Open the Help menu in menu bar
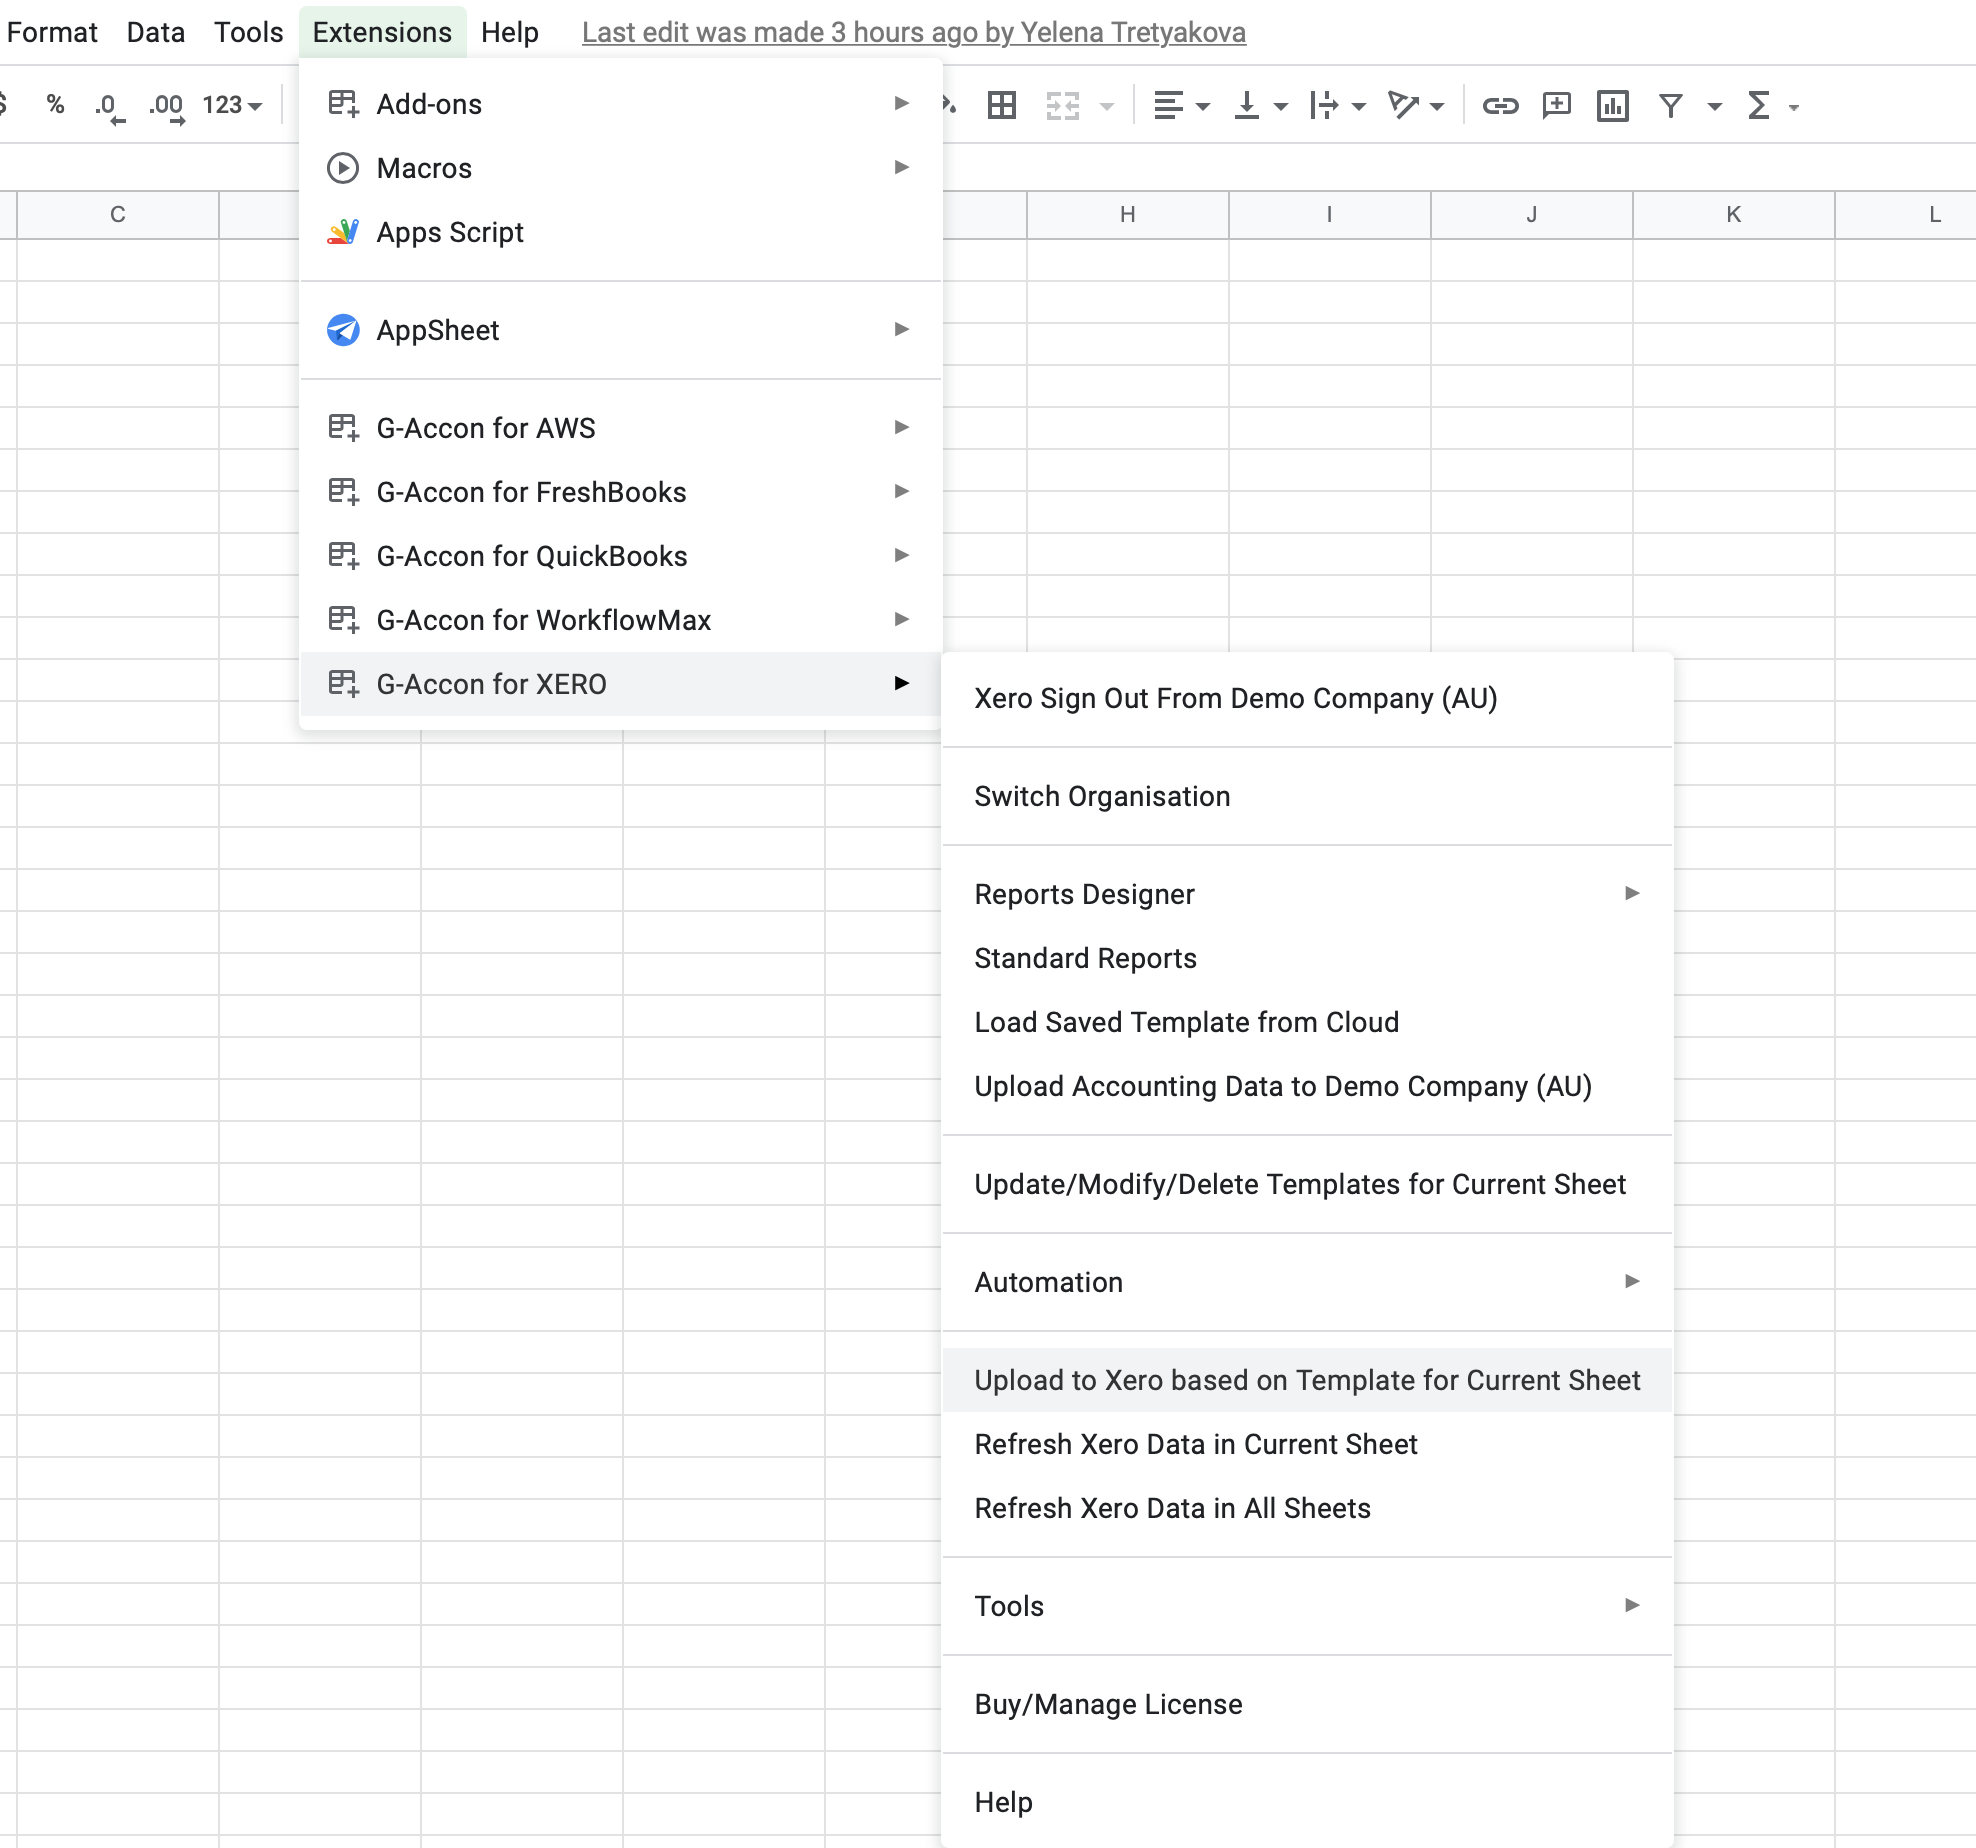This screenshot has width=1976, height=1848. pos(509,32)
